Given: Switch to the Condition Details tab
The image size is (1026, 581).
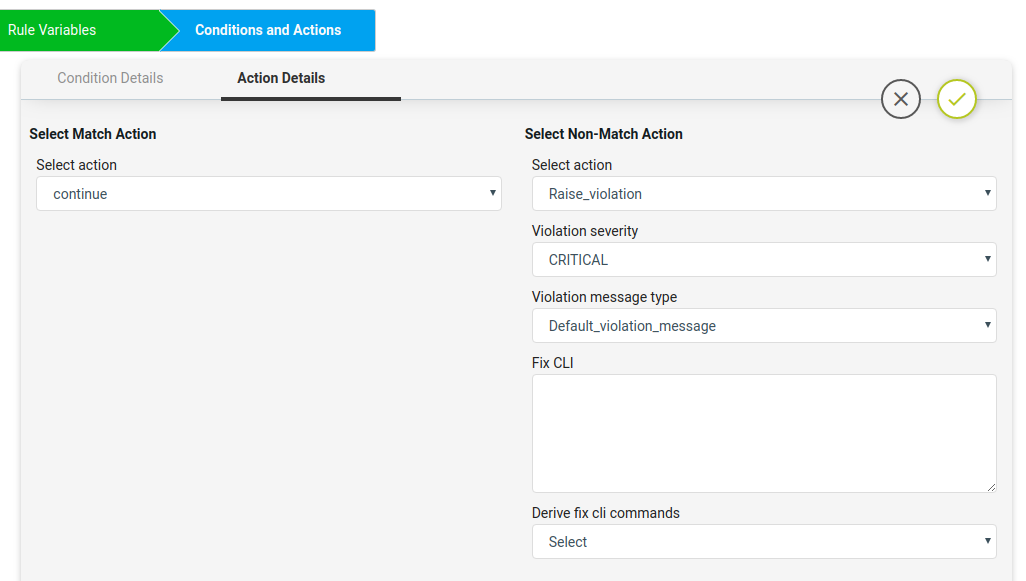Looking at the screenshot, I should (x=110, y=78).
